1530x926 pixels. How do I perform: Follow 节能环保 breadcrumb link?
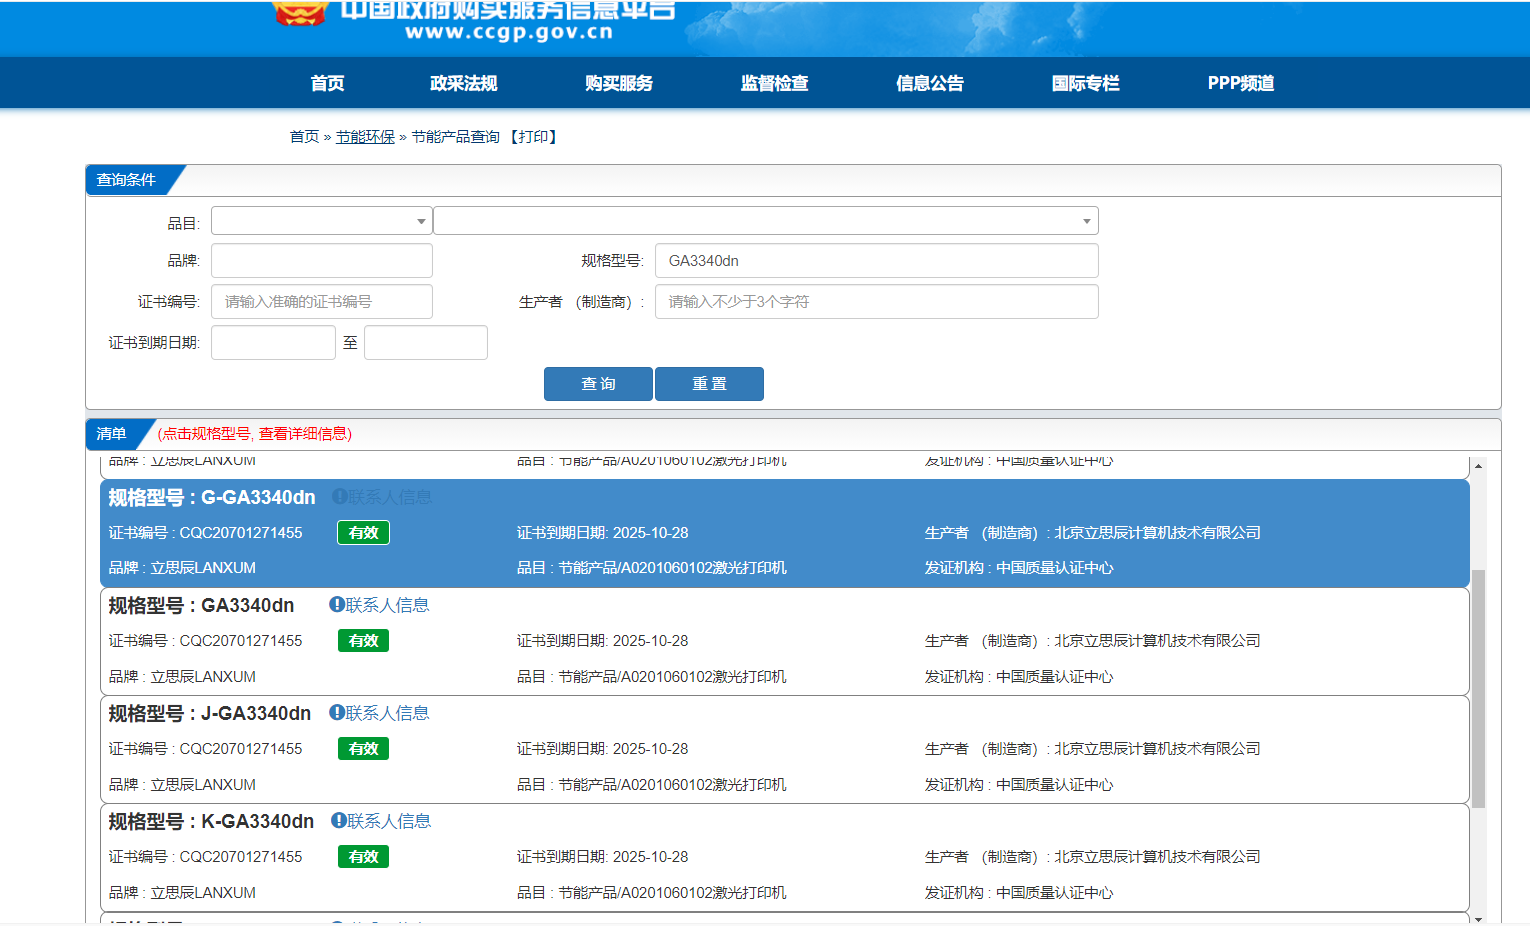(x=365, y=137)
